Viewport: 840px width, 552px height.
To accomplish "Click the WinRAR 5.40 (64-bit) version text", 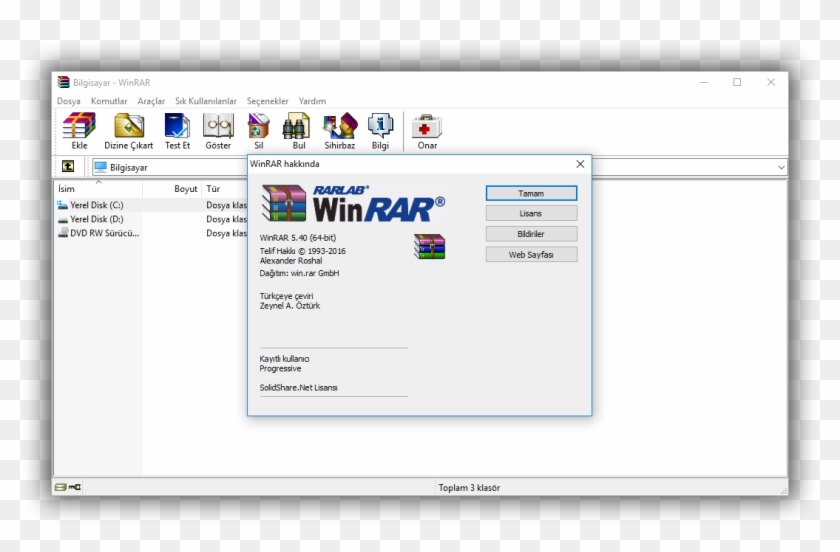I will (x=298, y=237).
